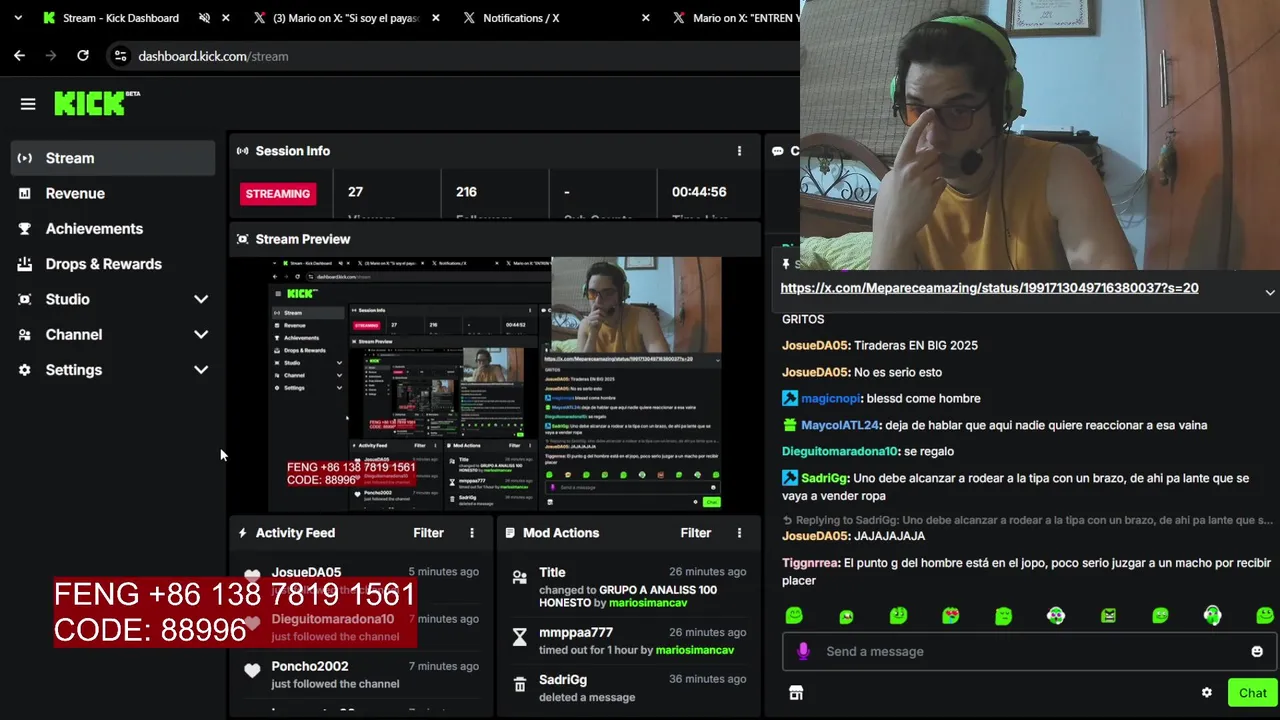Switch to the Notifications / X tab
The width and height of the screenshot is (1280, 720).
coord(555,18)
